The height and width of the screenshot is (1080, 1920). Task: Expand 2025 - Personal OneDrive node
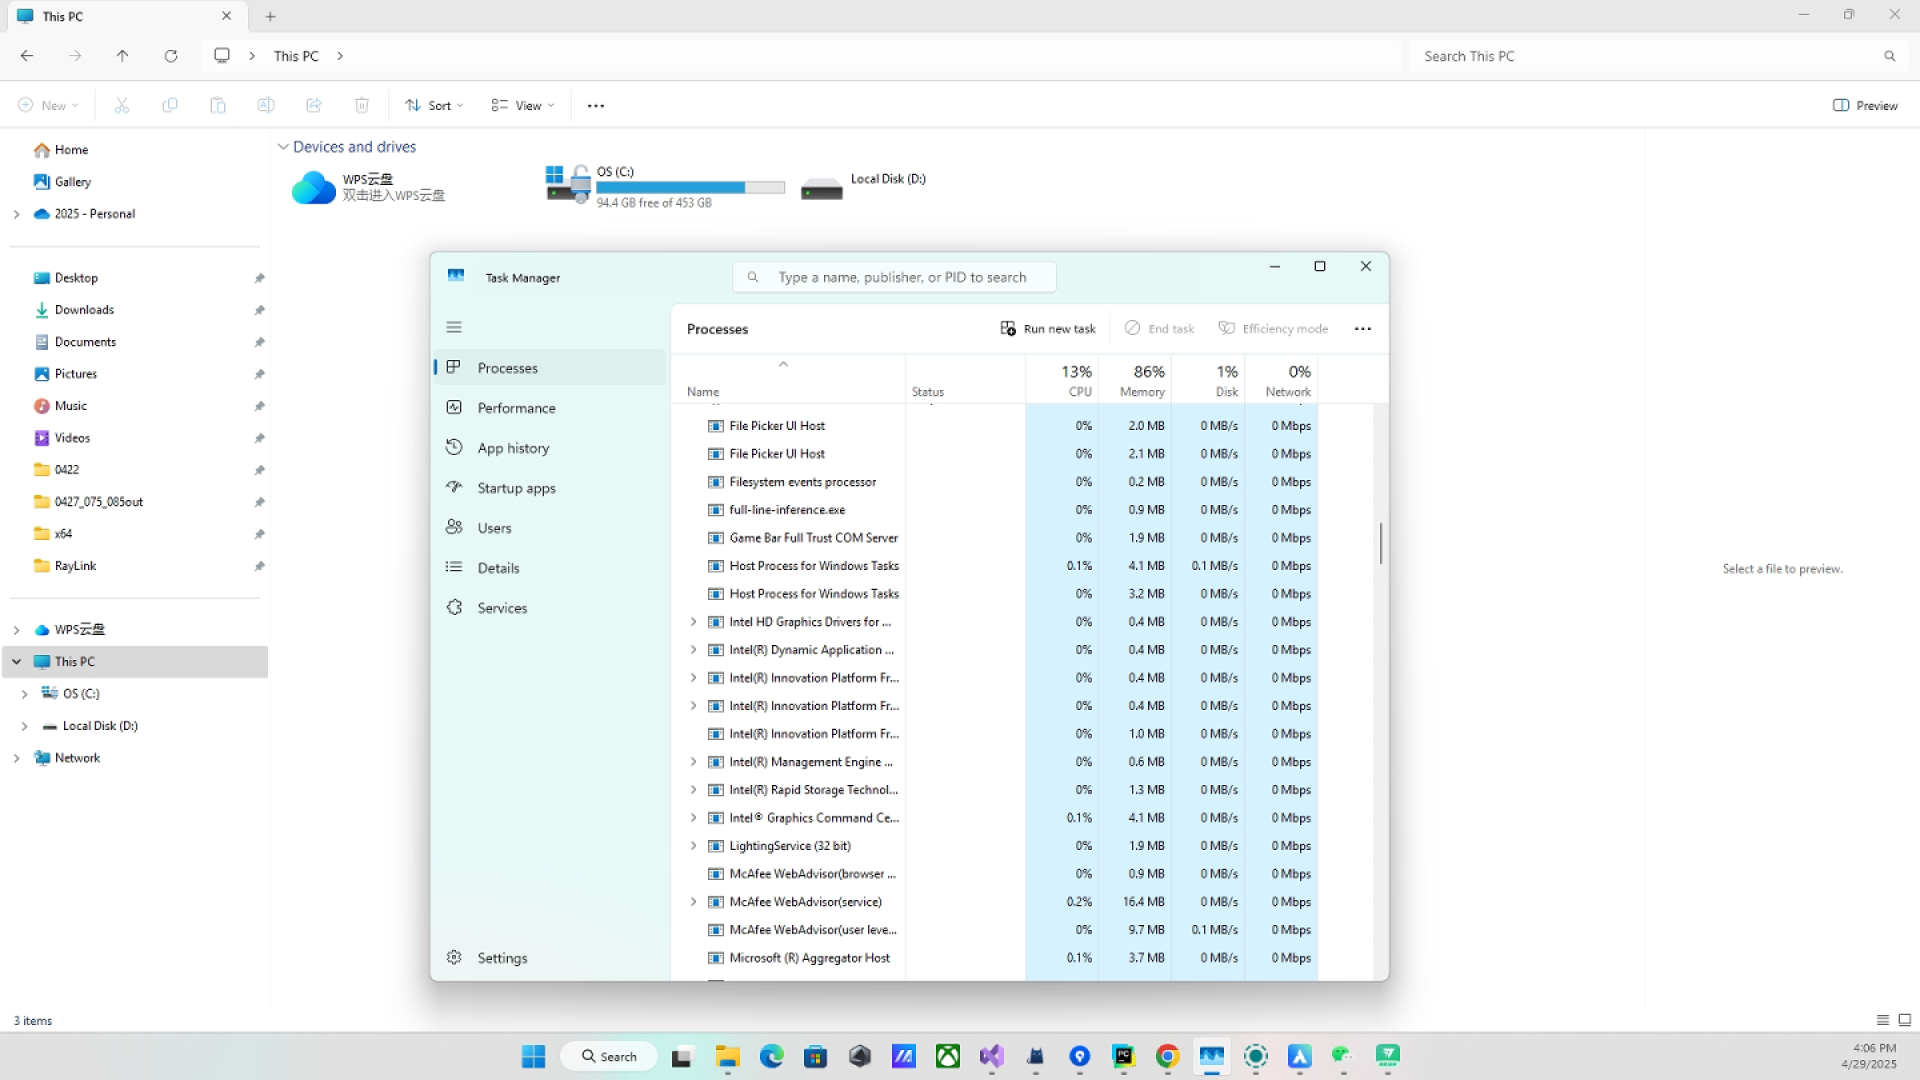(16, 214)
